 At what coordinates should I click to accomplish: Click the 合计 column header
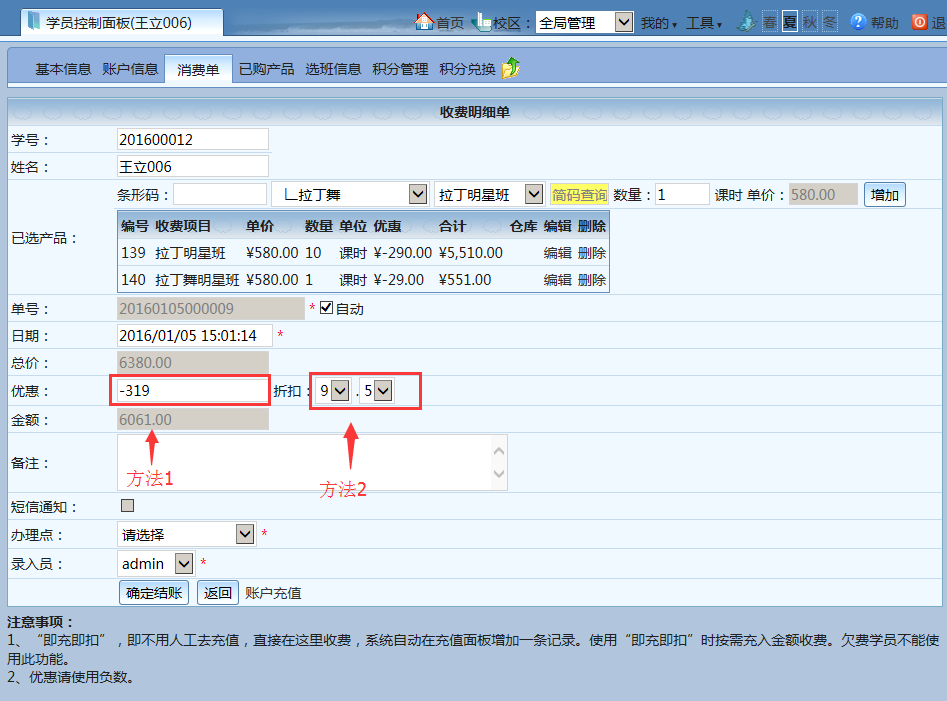[452, 226]
